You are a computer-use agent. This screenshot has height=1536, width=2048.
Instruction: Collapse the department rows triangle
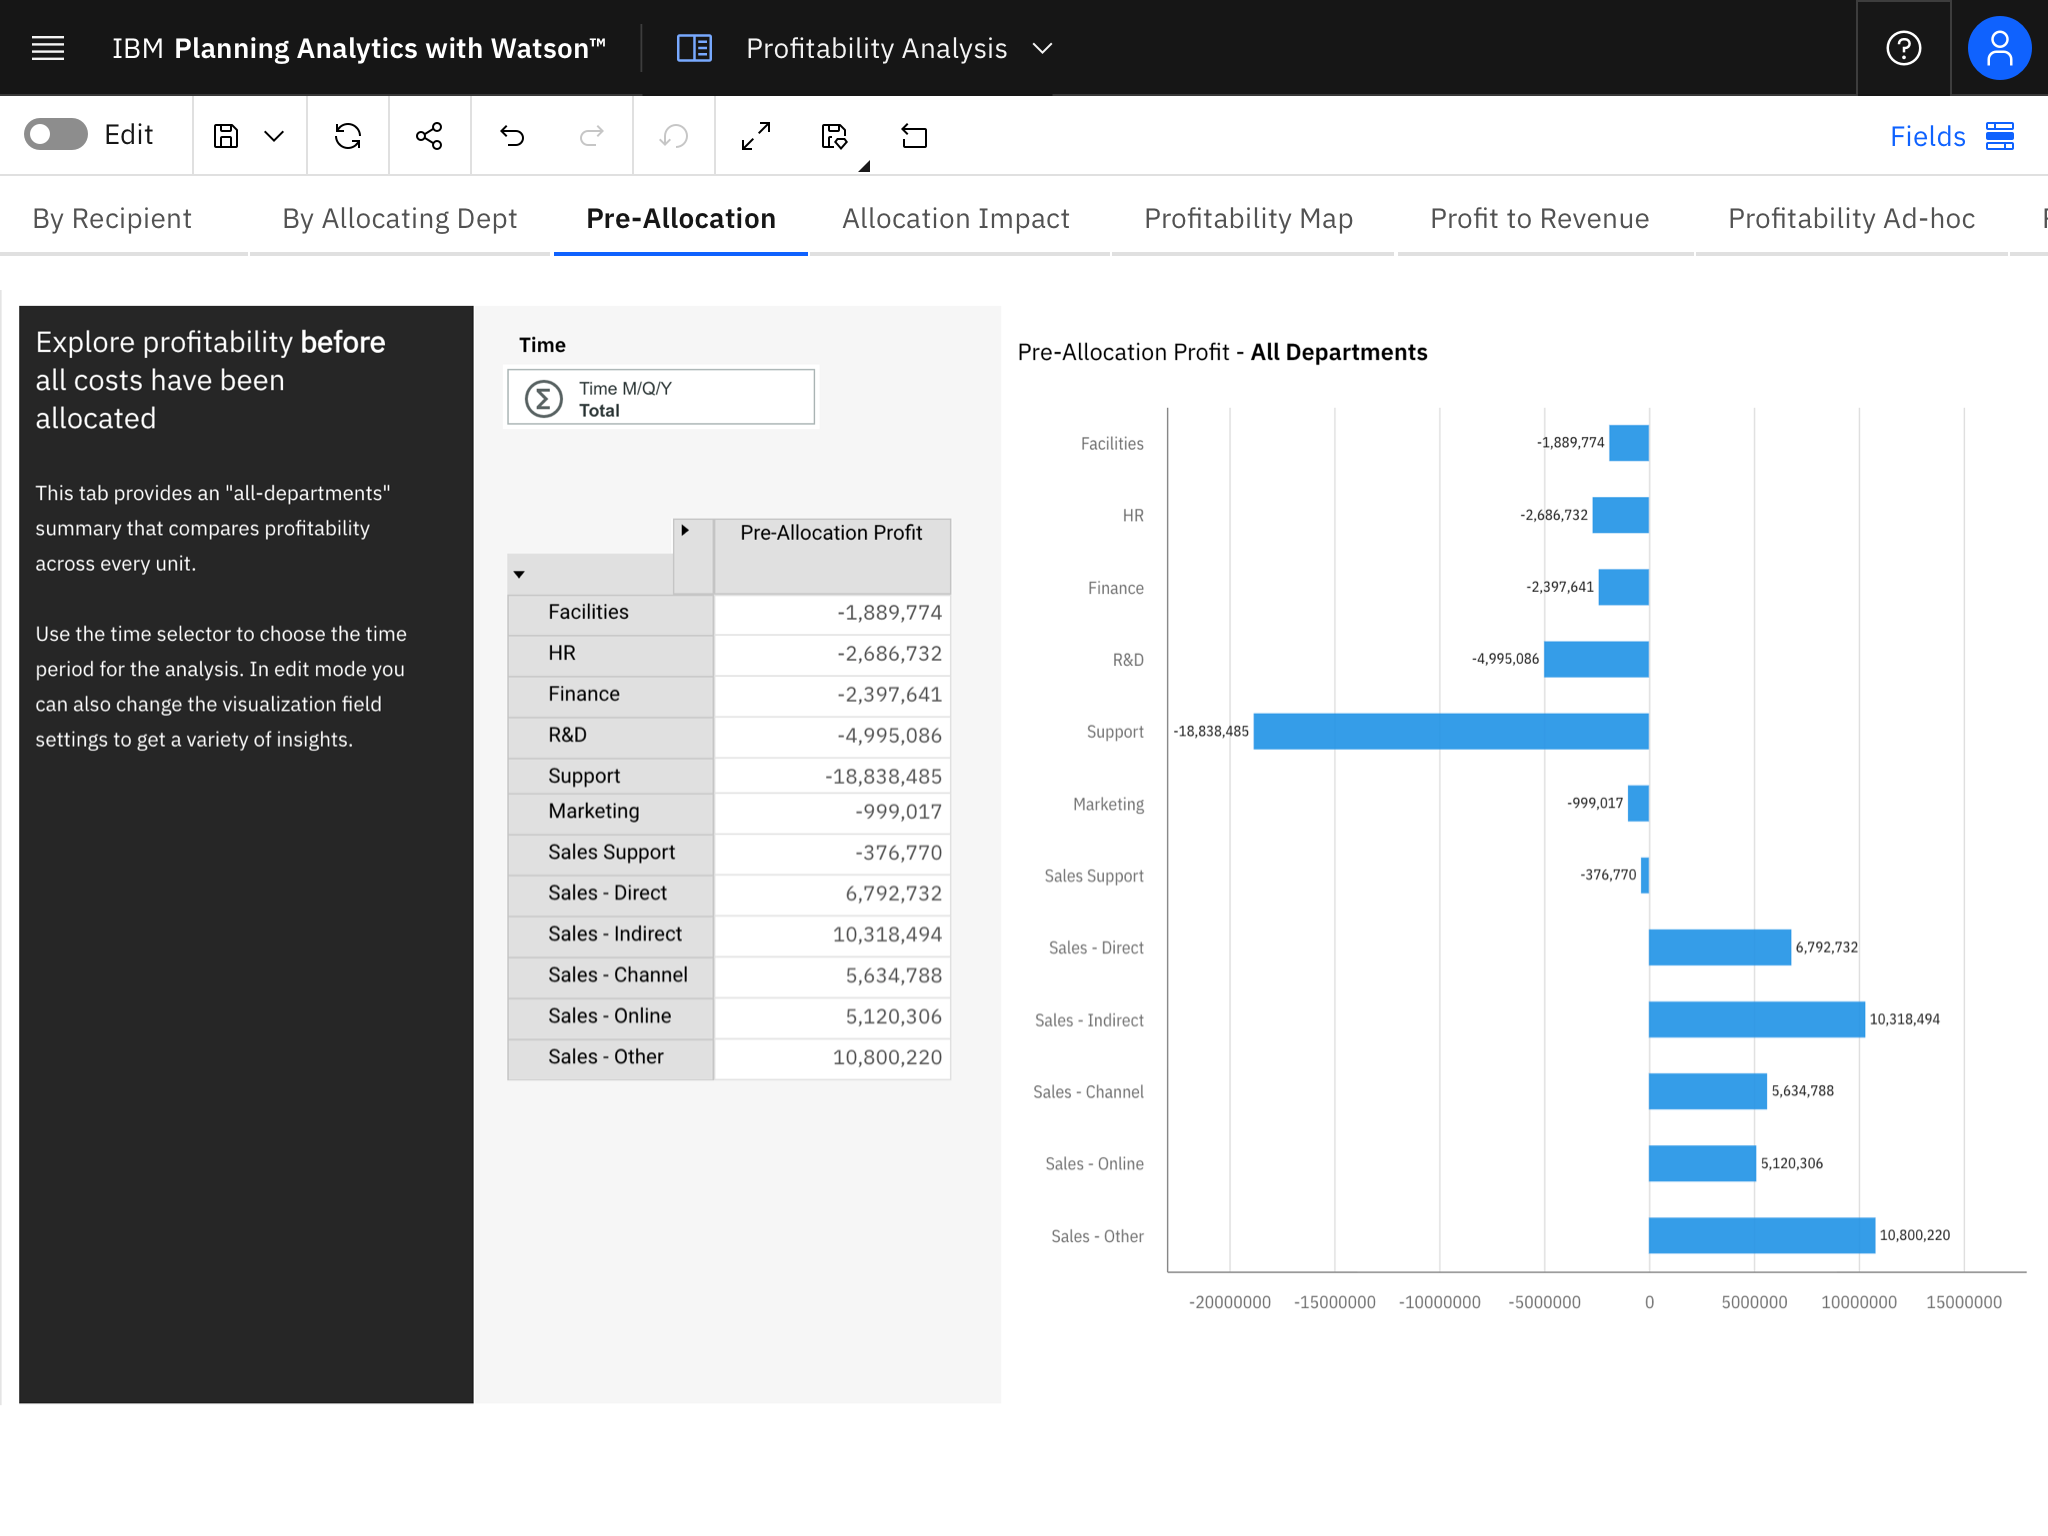tap(519, 574)
